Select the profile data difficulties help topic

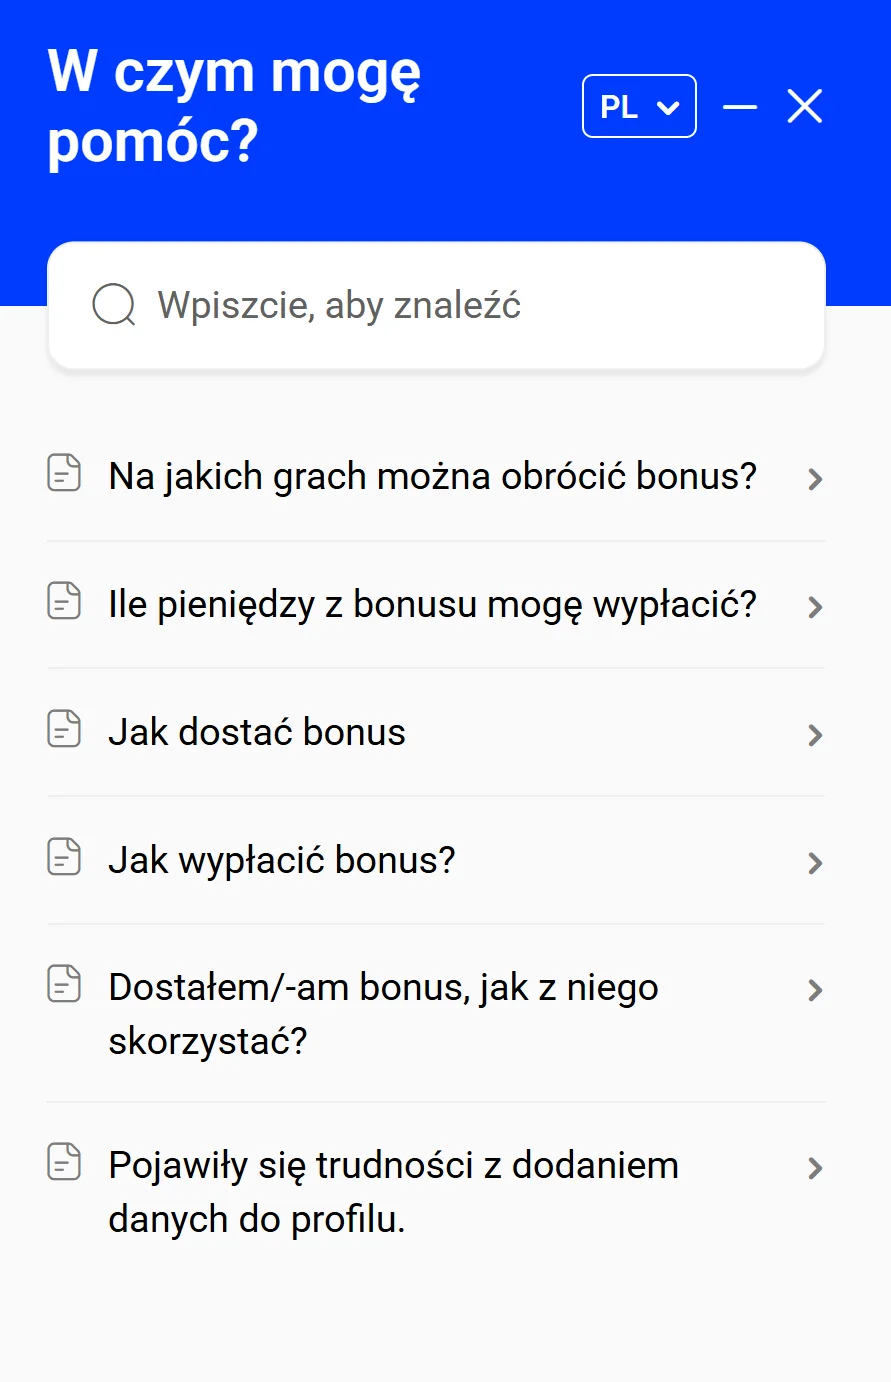[x=393, y=1191]
